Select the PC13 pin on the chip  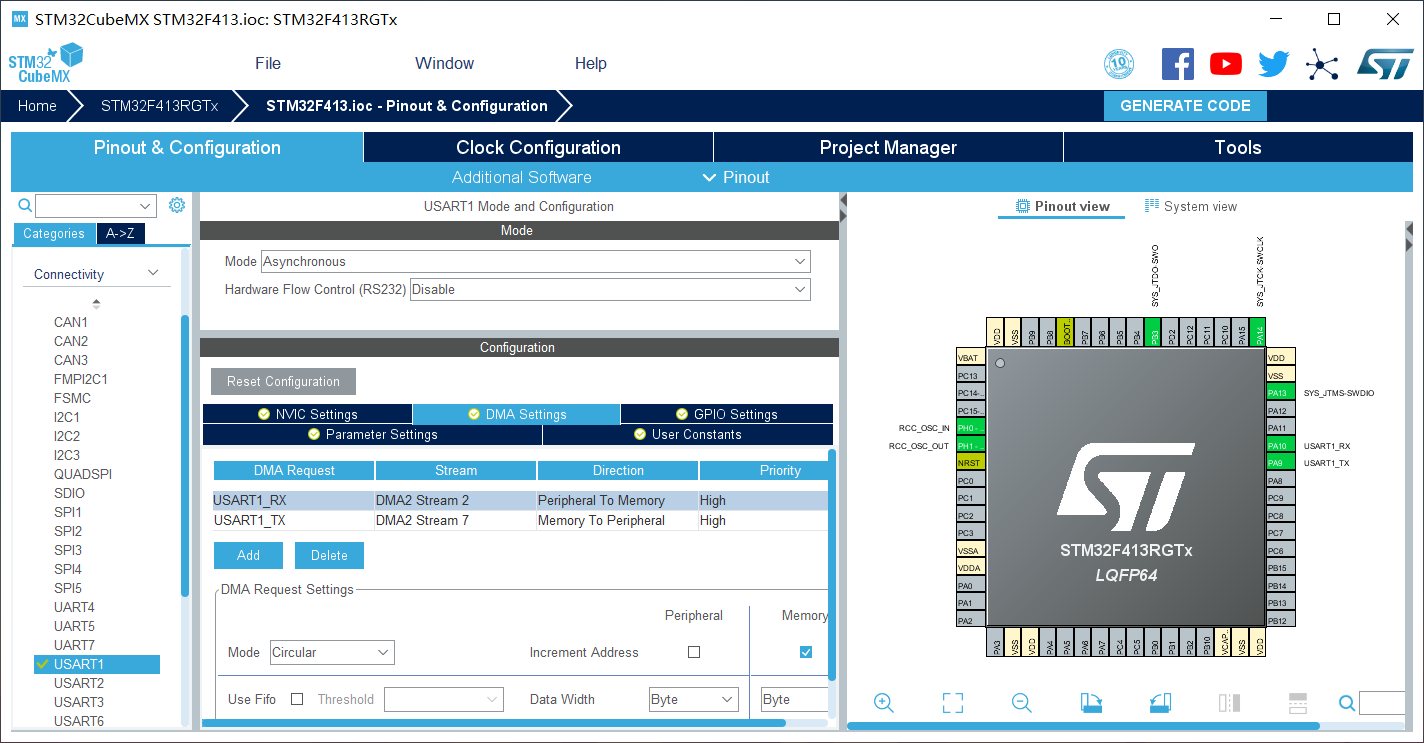pyautogui.click(x=971, y=375)
